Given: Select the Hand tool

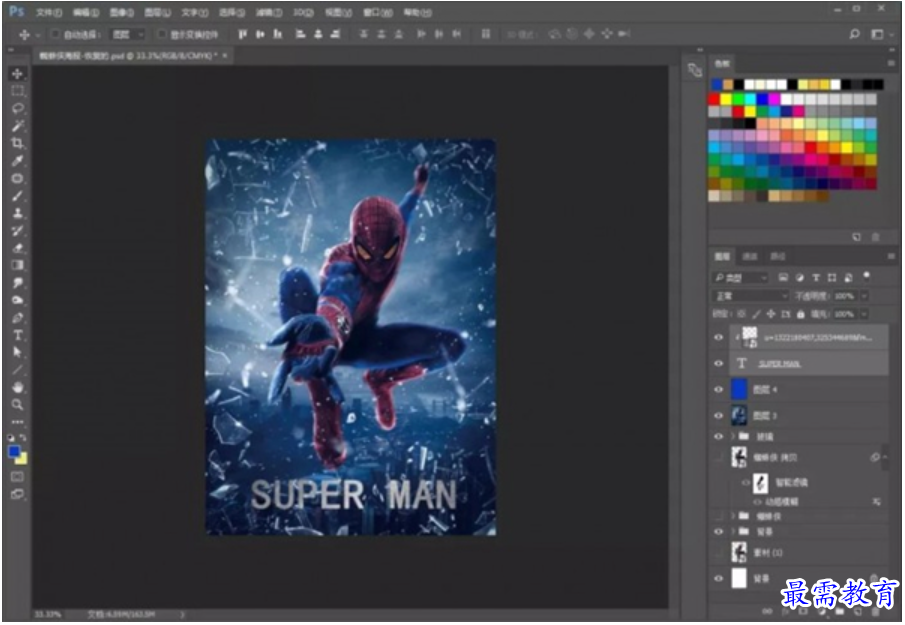Looking at the screenshot, I should (17, 387).
